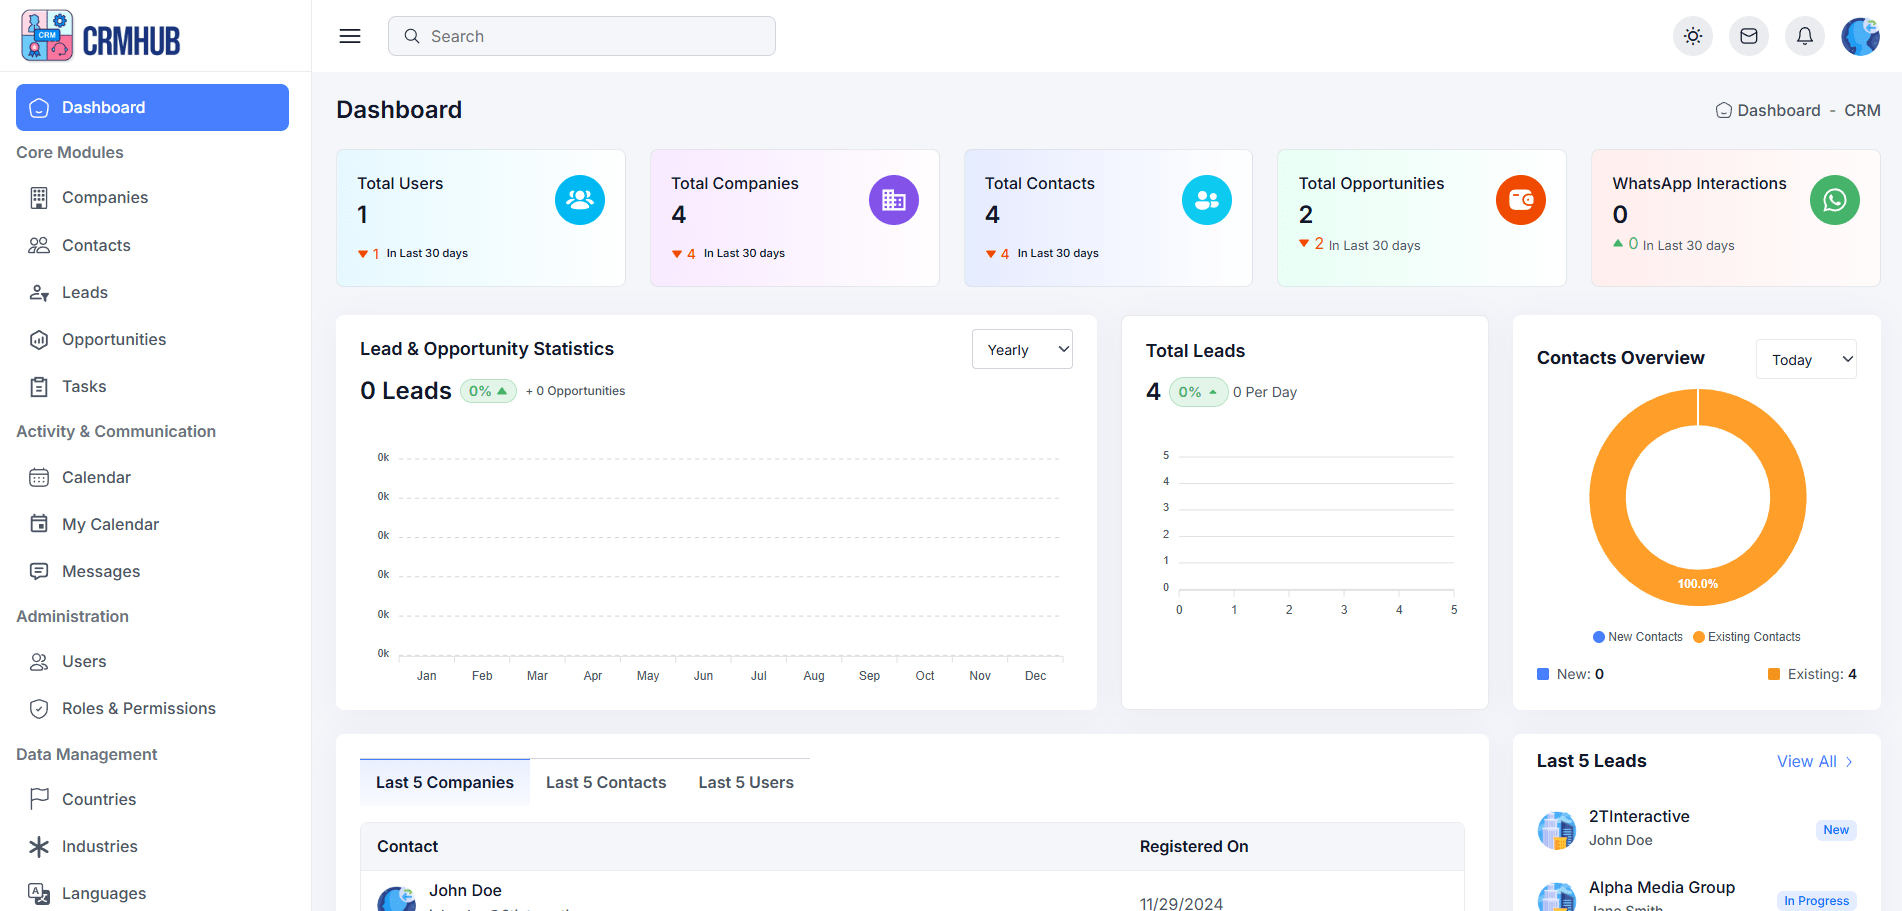Screen dimensions: 1902x911
Task: Open the Last 5 Users tab
Action: click(x=745, y=782)
